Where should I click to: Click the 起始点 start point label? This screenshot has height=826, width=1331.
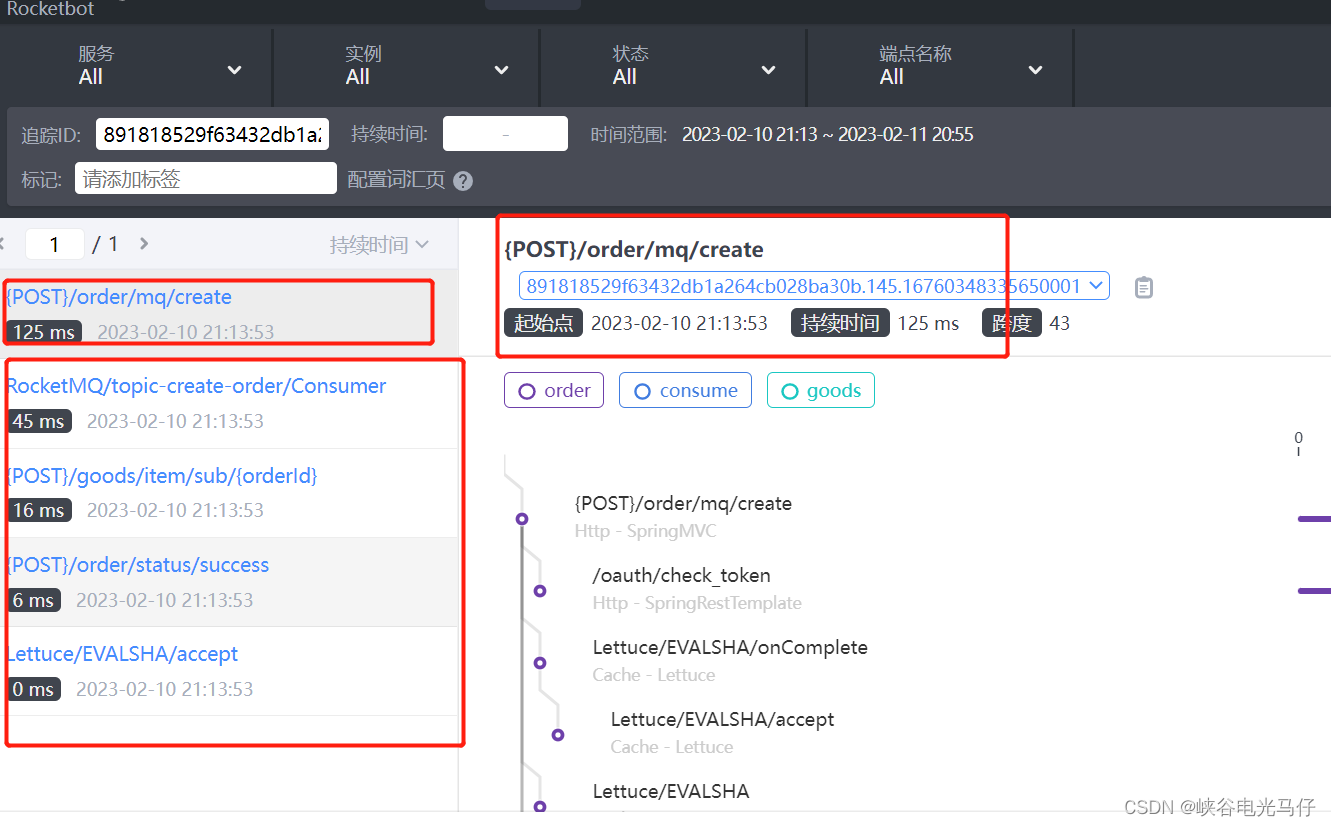(543, 323)
